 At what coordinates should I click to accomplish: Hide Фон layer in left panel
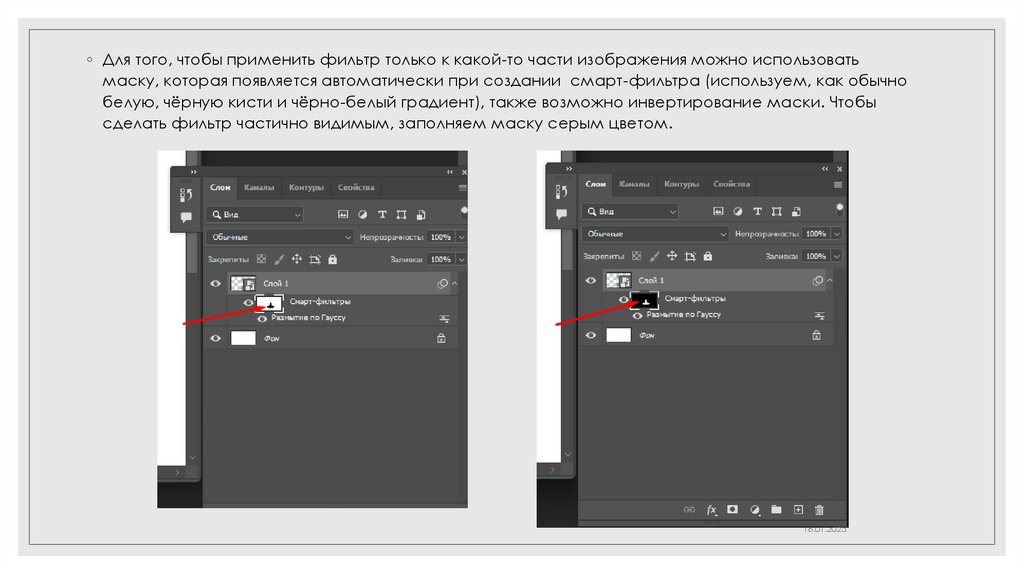[216, 338]
